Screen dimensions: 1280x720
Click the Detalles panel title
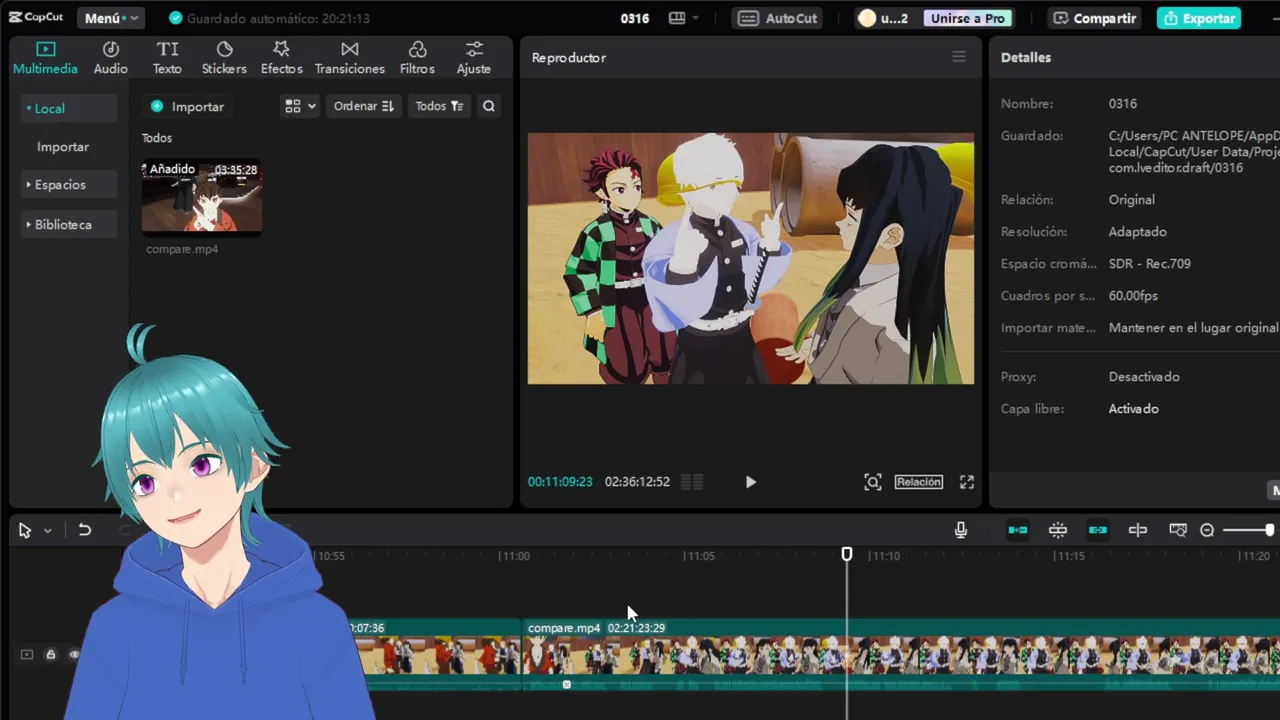point(1026,57)
